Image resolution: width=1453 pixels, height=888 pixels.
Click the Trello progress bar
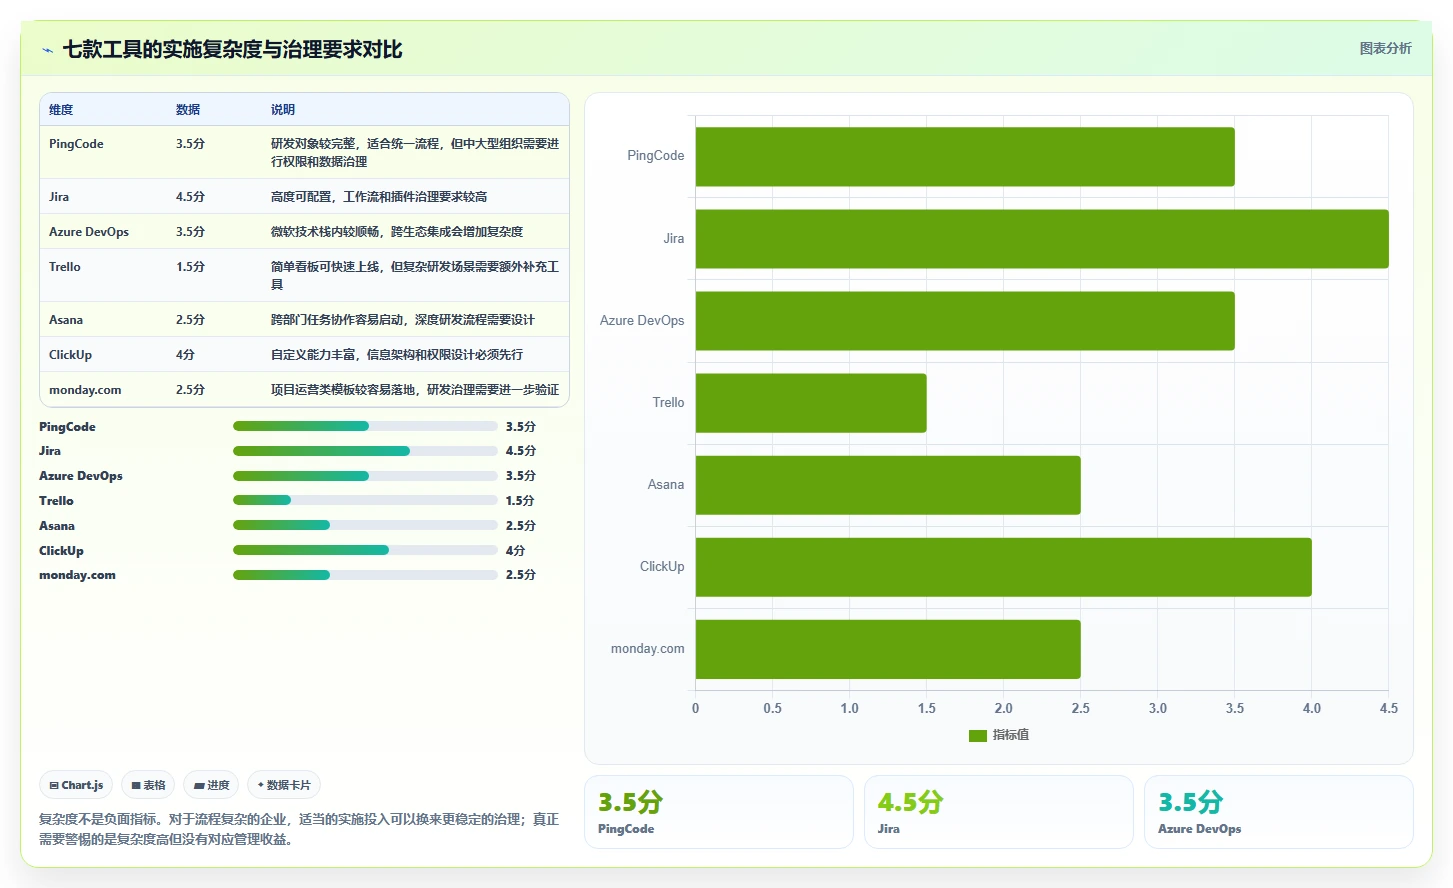(x=365, y=500)
